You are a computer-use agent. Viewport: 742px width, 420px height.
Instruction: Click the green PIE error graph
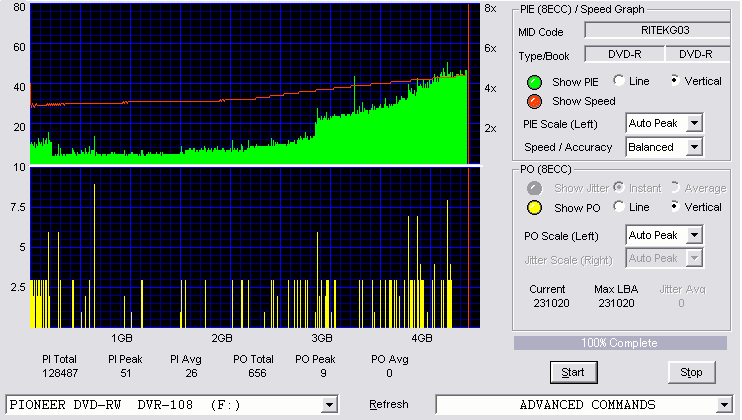(255, 84)
